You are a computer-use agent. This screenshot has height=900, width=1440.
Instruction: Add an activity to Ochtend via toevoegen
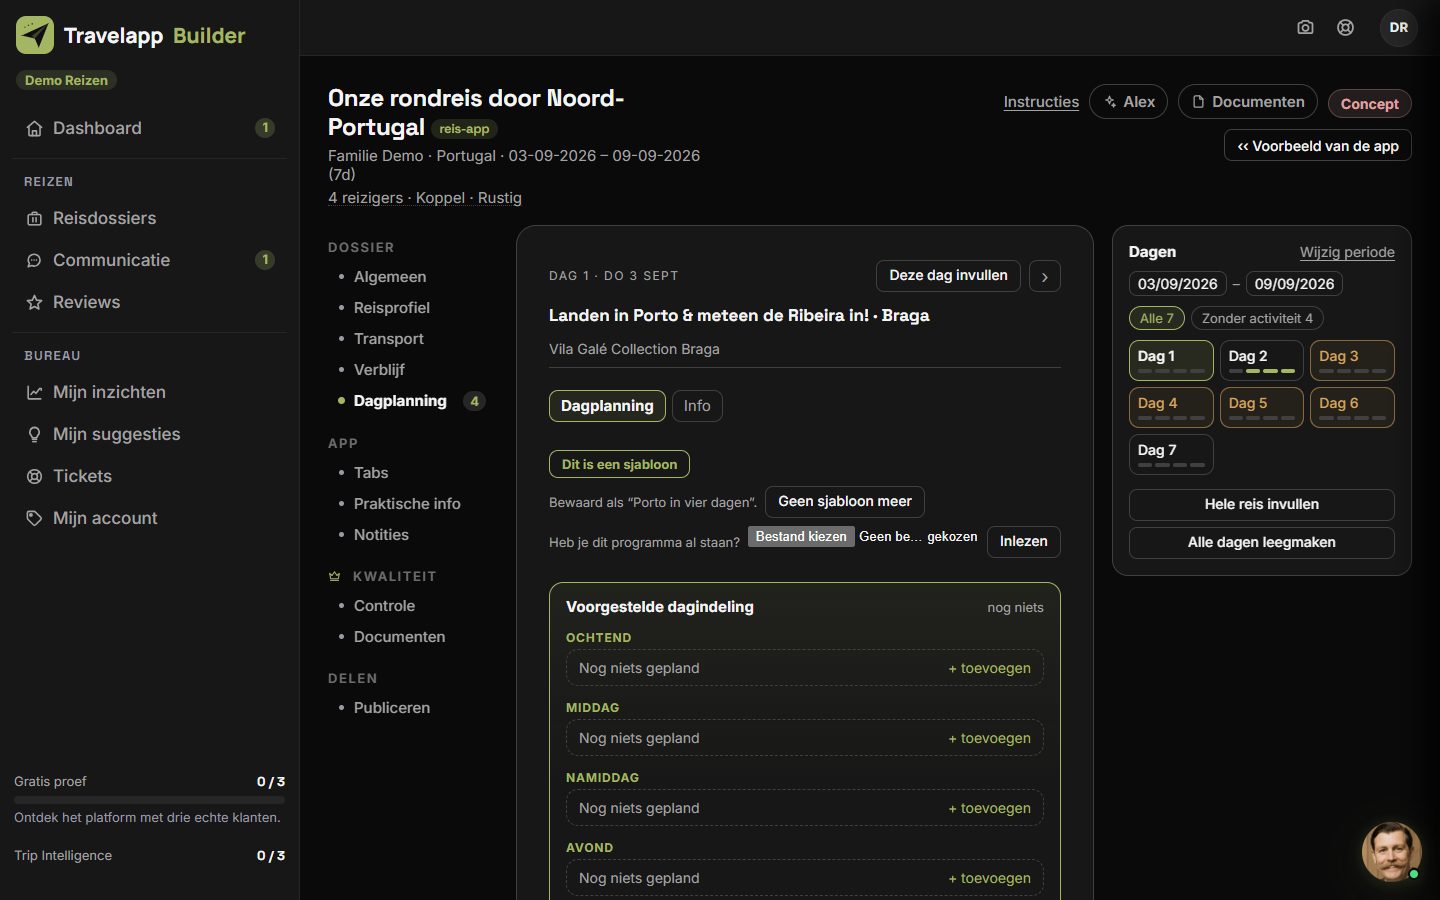[989, 668]
